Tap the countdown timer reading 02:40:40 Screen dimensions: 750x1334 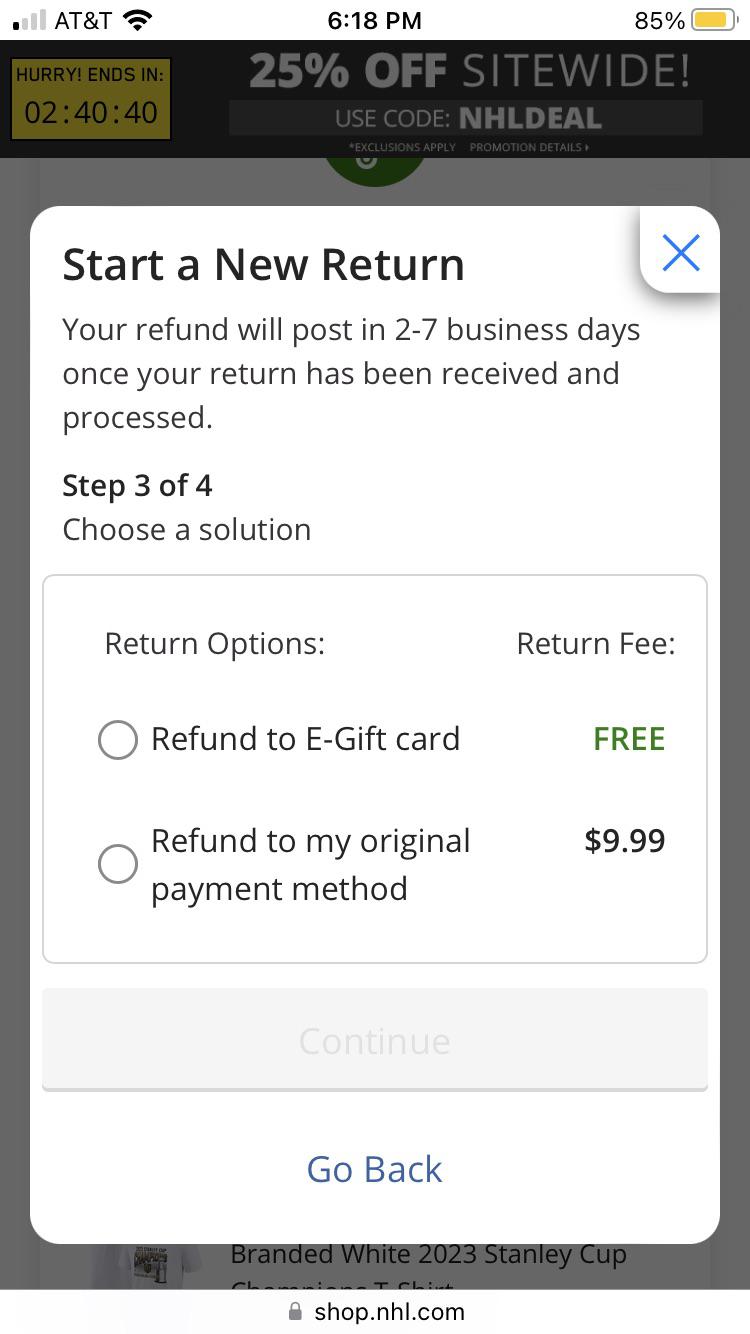(x=90, y=113)
